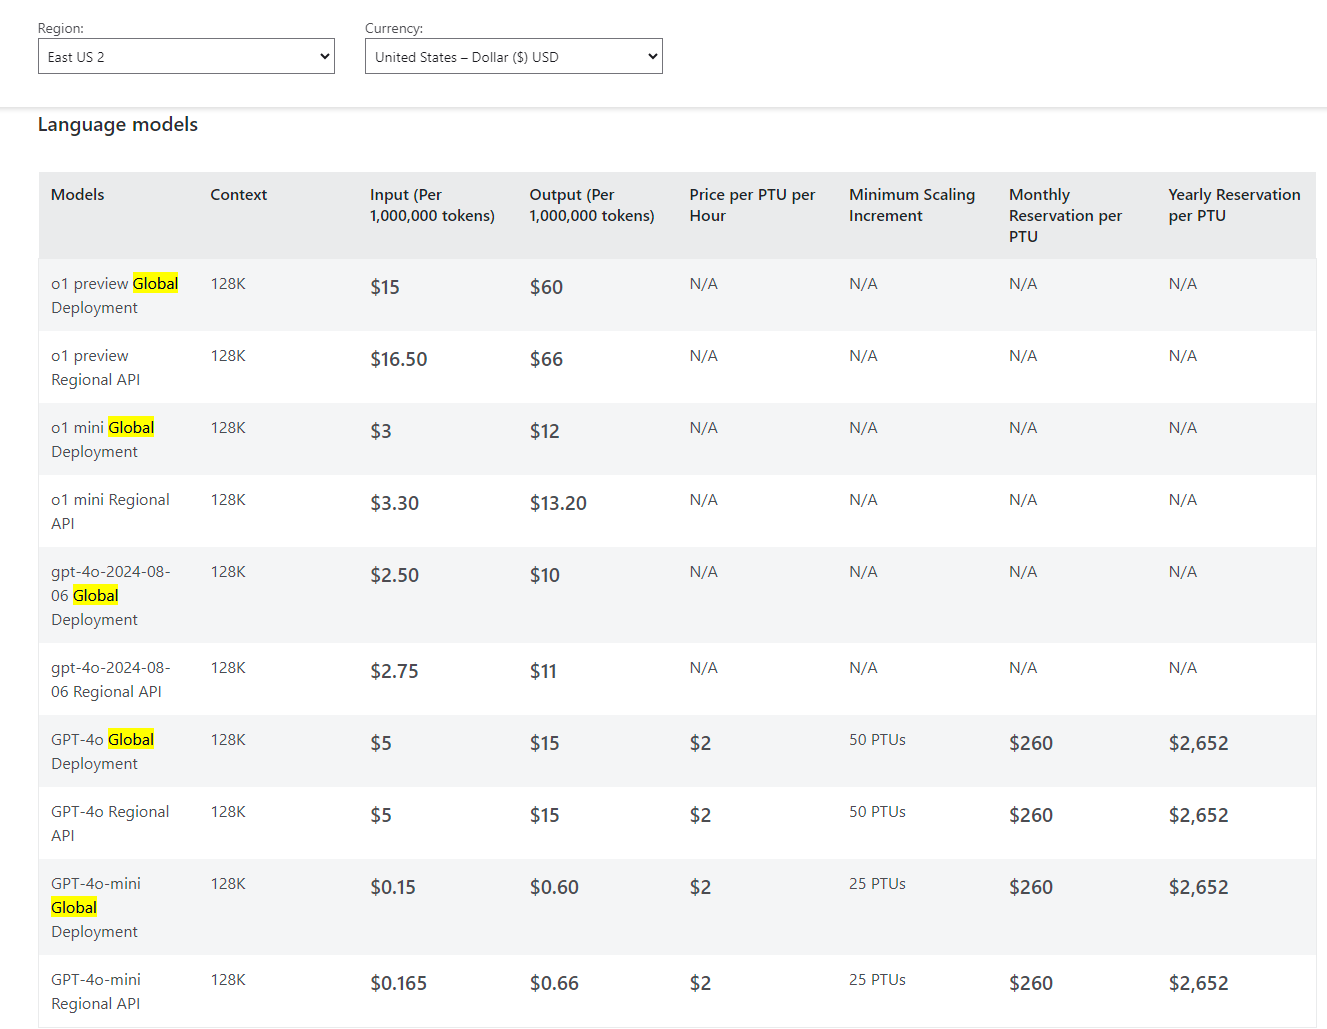Select the o1 preview Regional API row name
This screenshot has height=1029, width=1327.
click(96, 367)
